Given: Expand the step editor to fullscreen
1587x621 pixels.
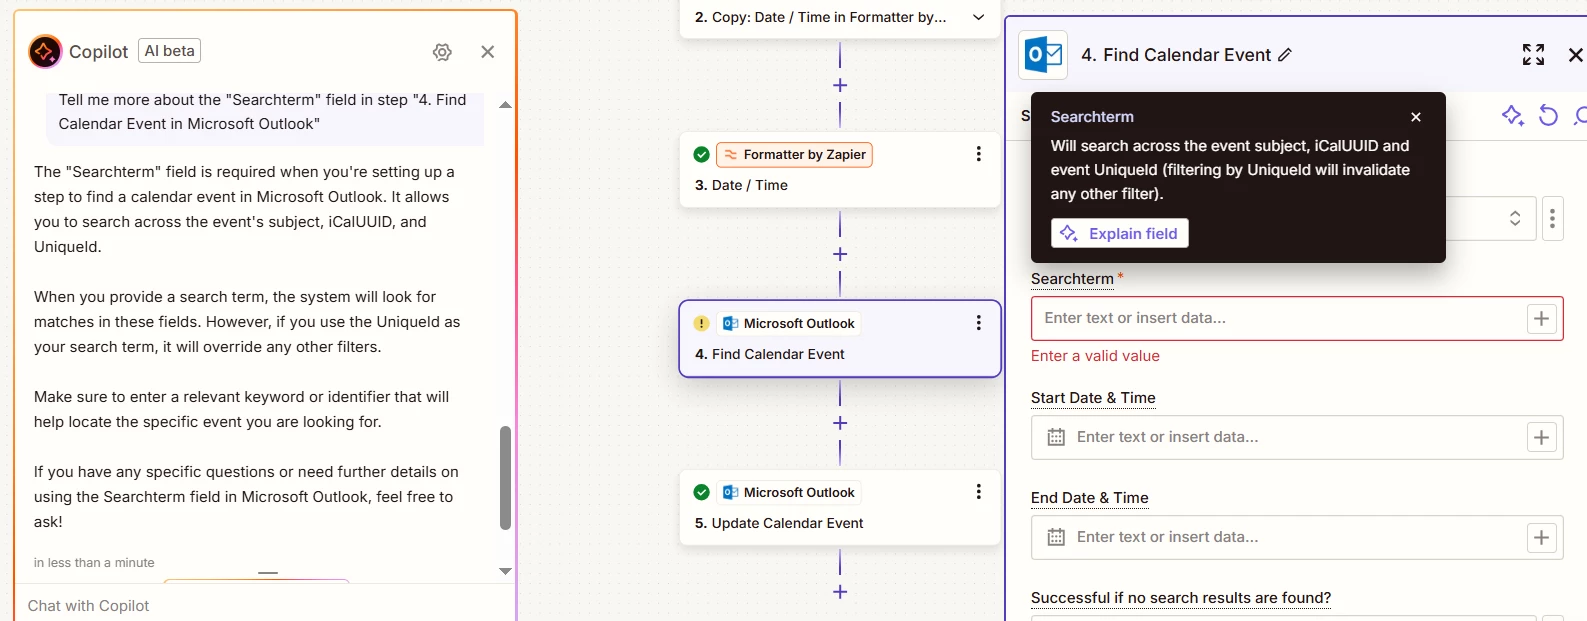Looking at the screenshot, I should [1533, 54].
